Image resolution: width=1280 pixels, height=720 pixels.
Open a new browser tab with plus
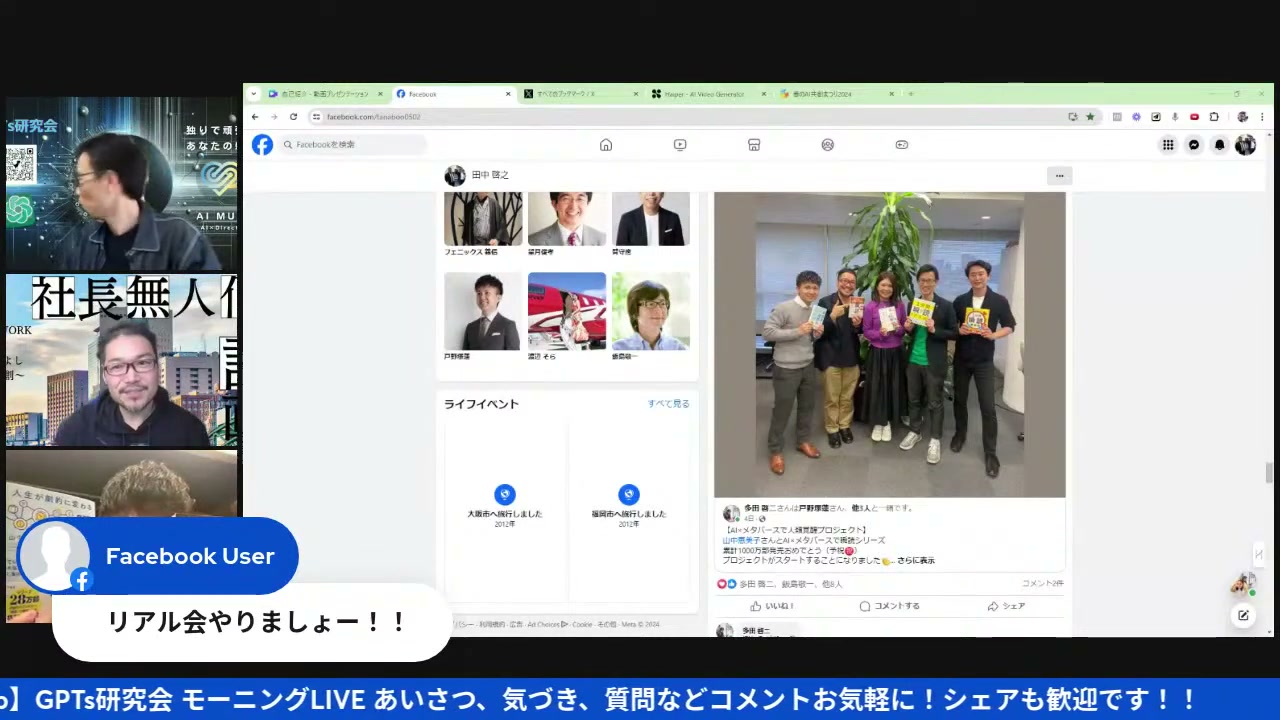pyautogui.click(x=910, y=94)
